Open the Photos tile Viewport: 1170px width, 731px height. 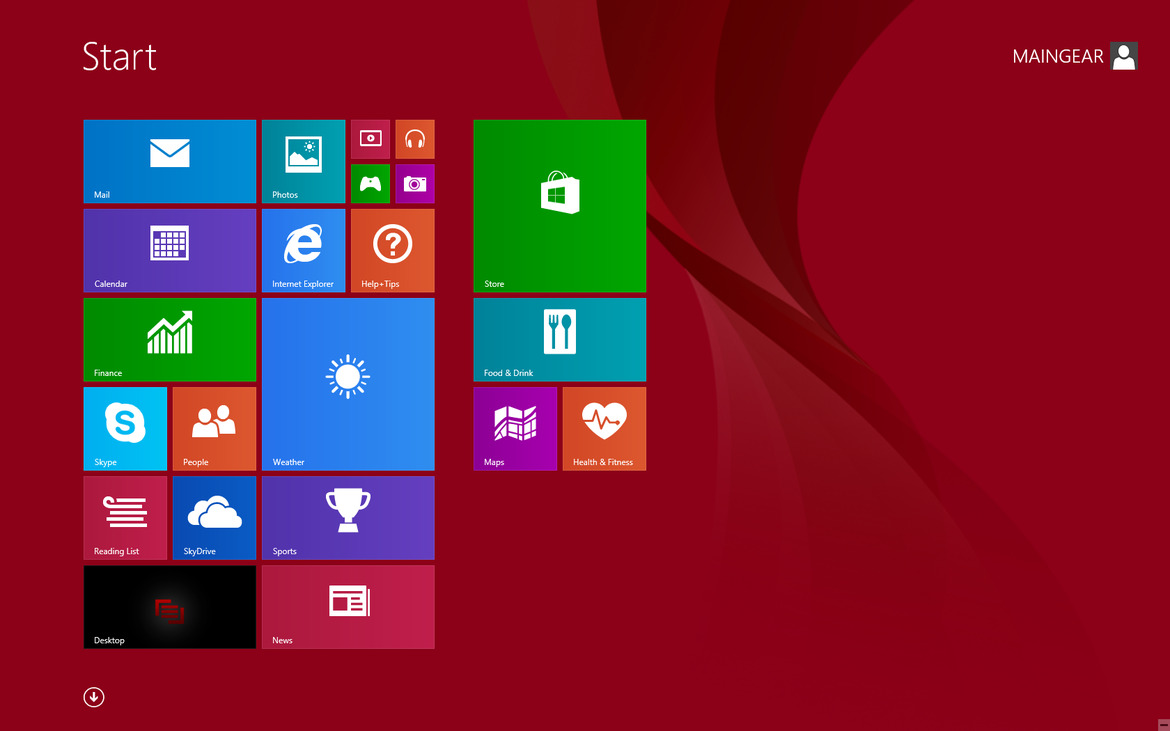tap(304, 161)
